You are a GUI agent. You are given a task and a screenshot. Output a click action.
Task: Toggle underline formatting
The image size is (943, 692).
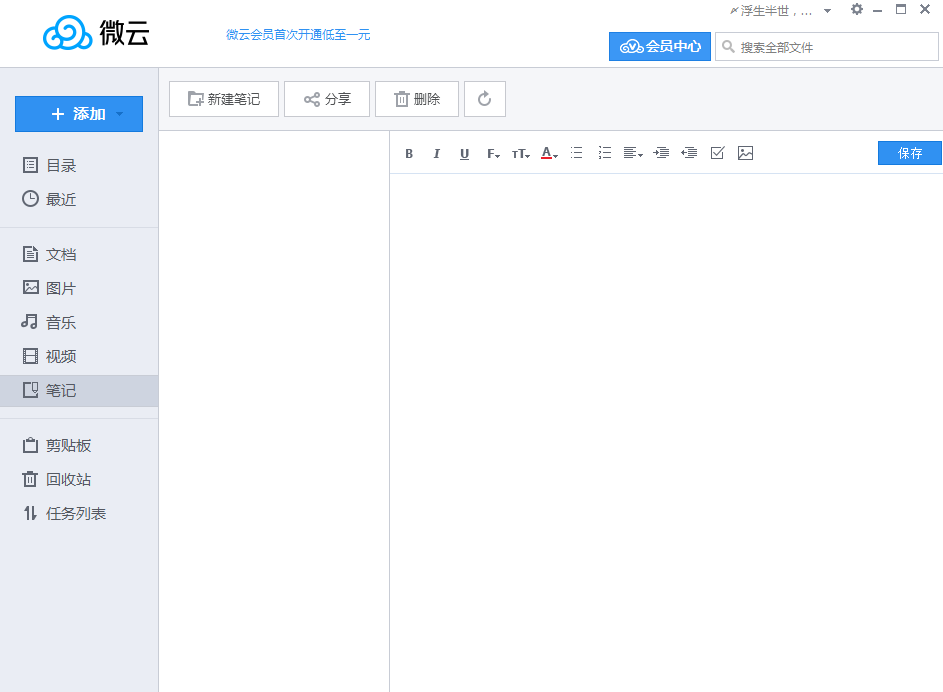pos(464,152)
